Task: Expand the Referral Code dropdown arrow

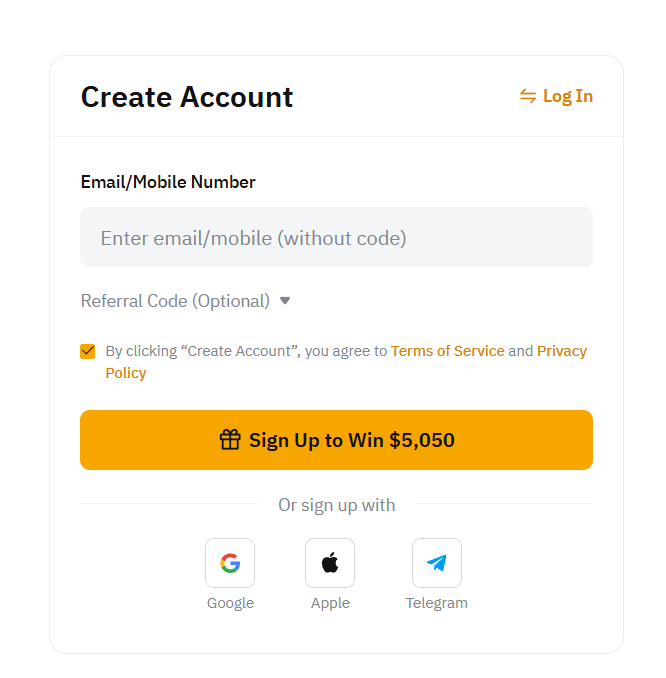Action: coord(285,301)
